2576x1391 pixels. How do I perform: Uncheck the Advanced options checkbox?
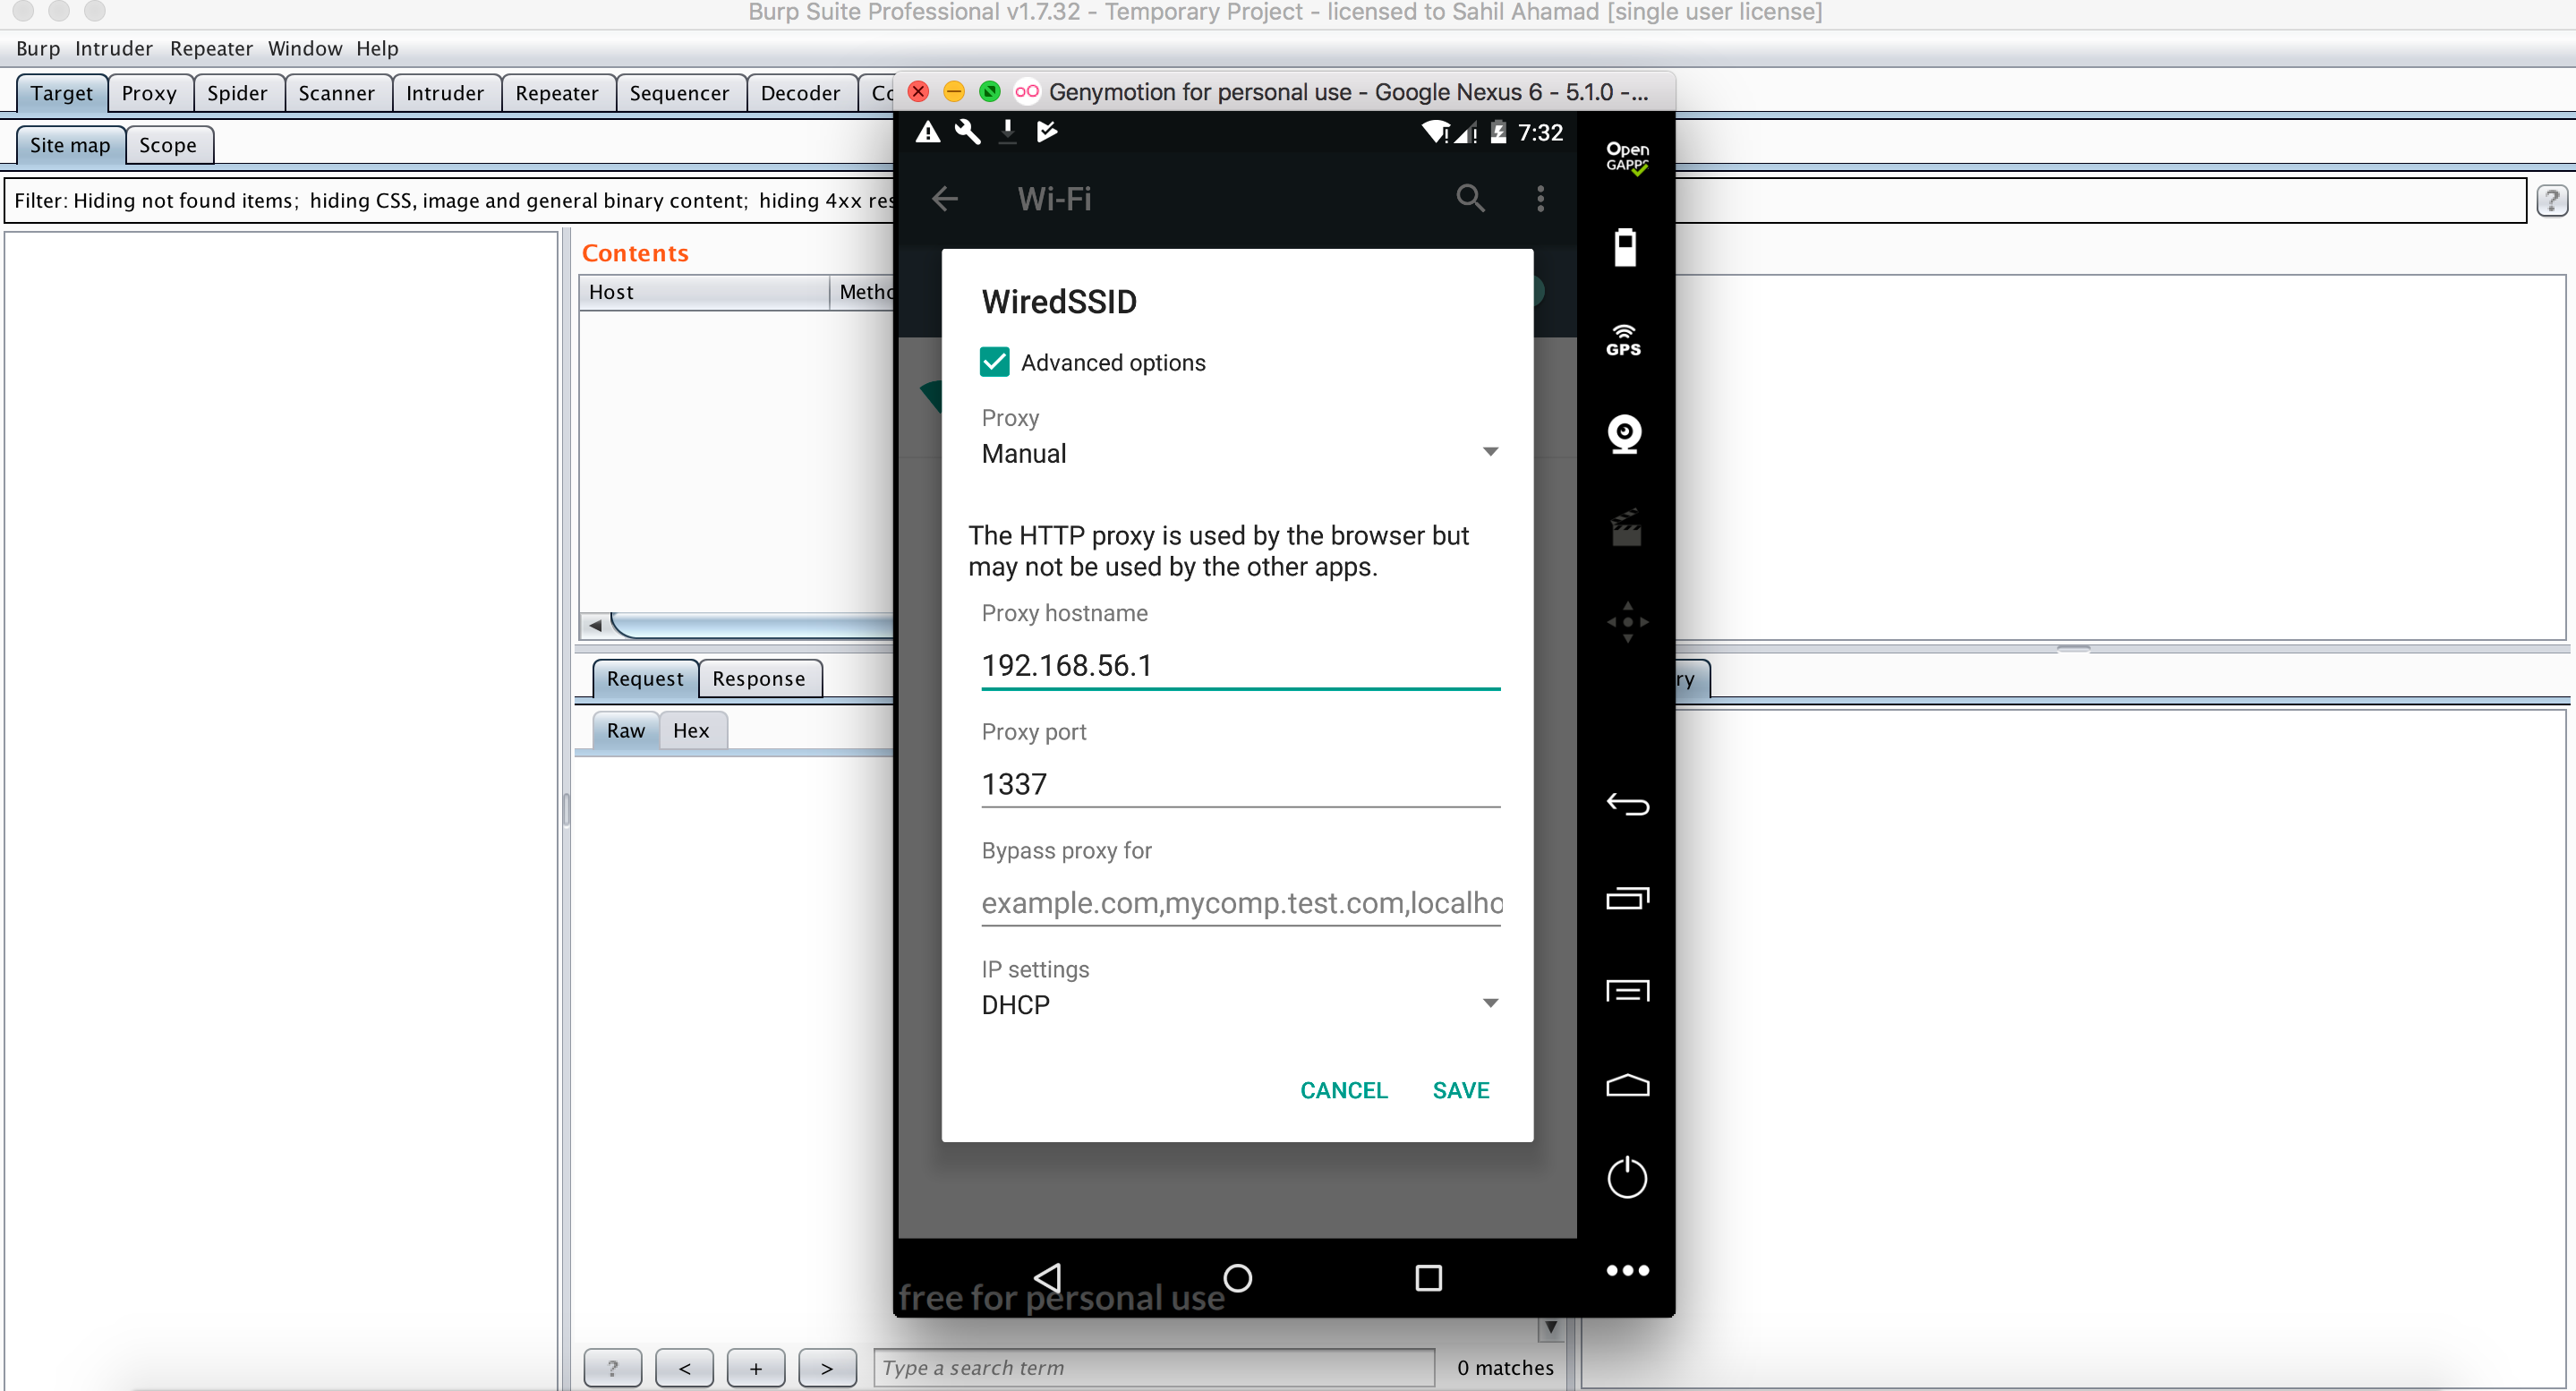tap(994, 362)
